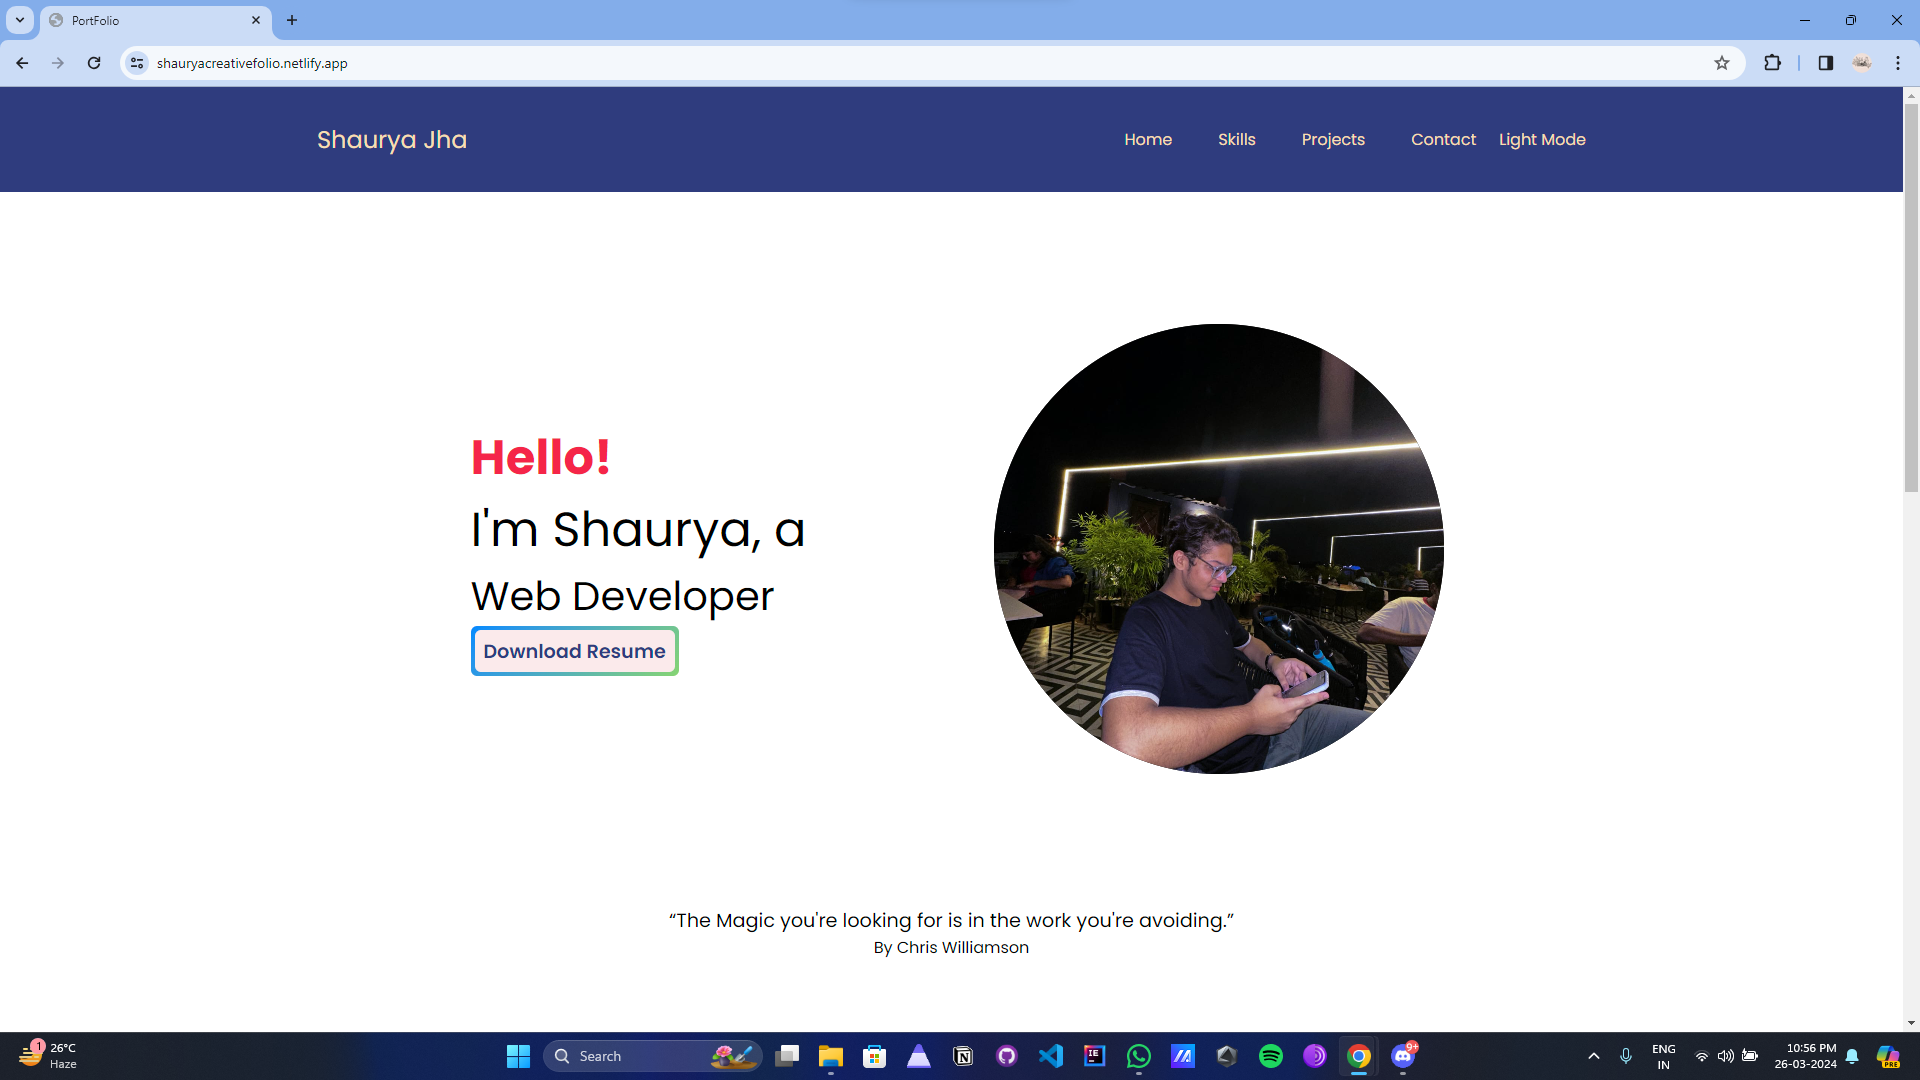Open Copilot from the system tray
The image size is (1920, 1080).
1889,1055
